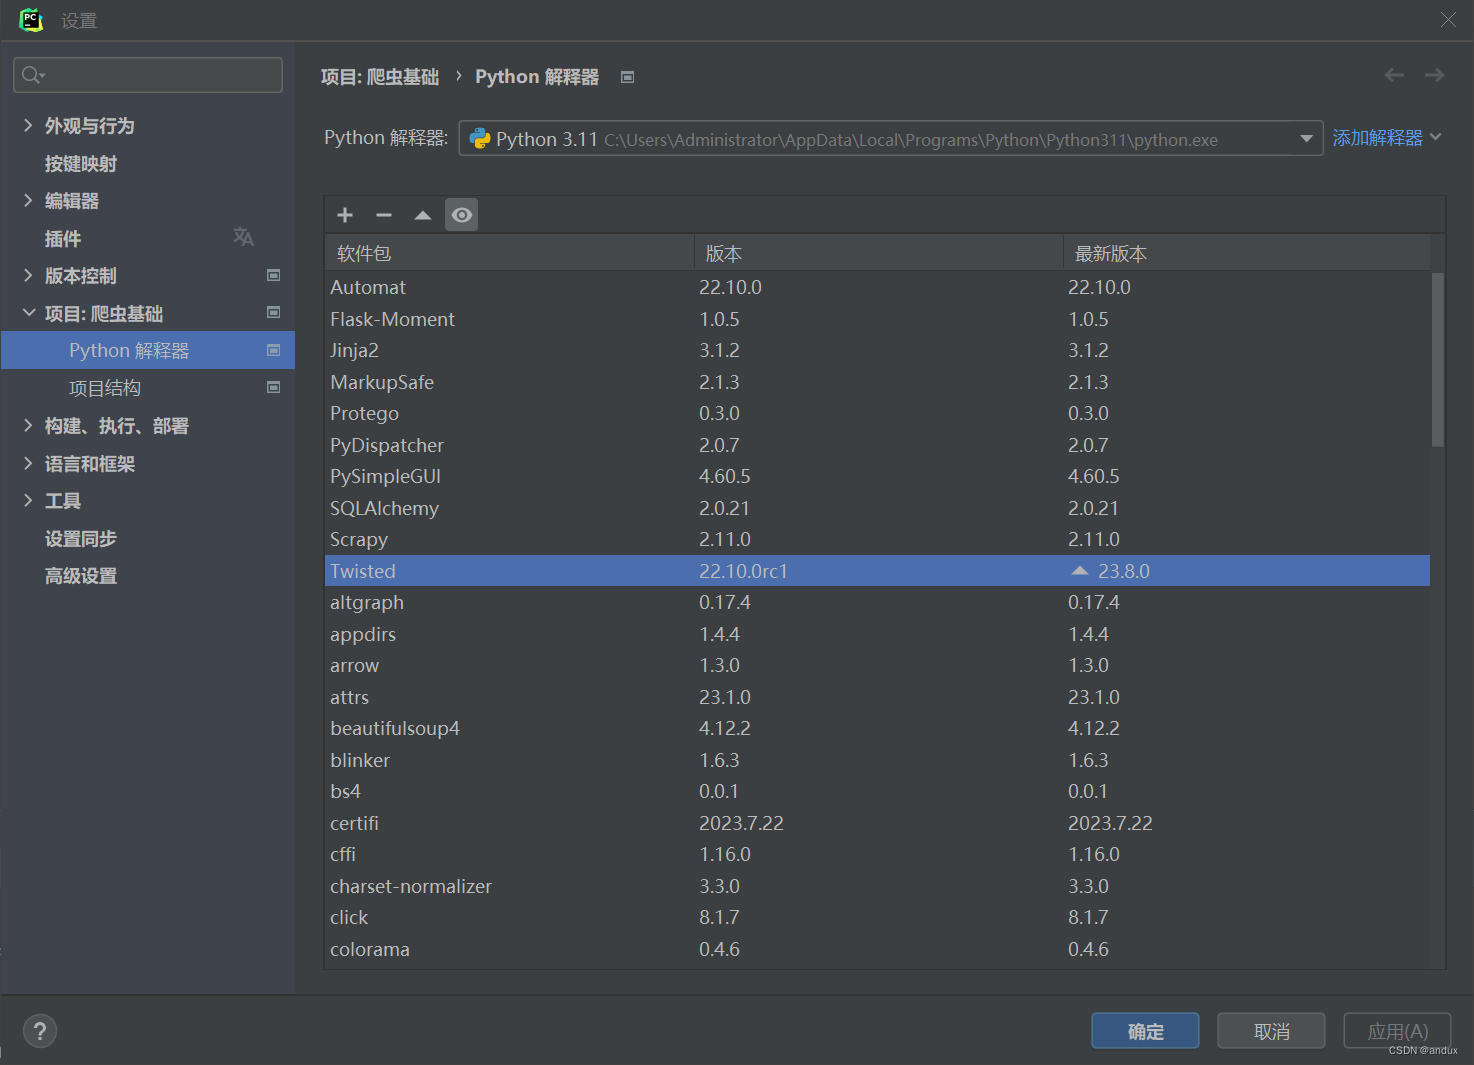Click the uninstall package minus icon

(384, 215)
